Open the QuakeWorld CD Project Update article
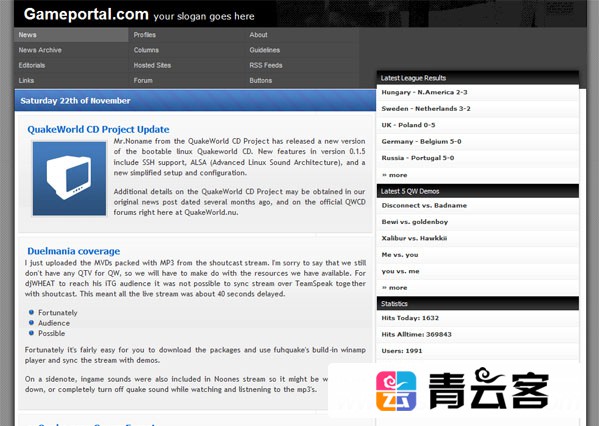 coord(98,130)
